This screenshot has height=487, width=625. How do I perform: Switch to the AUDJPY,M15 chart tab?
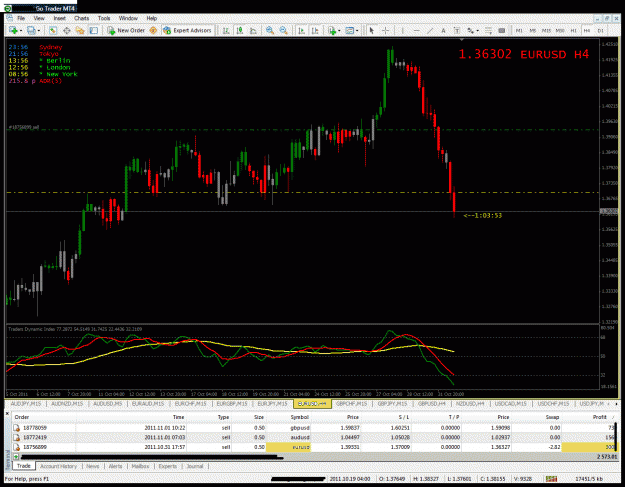pyautogui.click(x=26, y=404)
